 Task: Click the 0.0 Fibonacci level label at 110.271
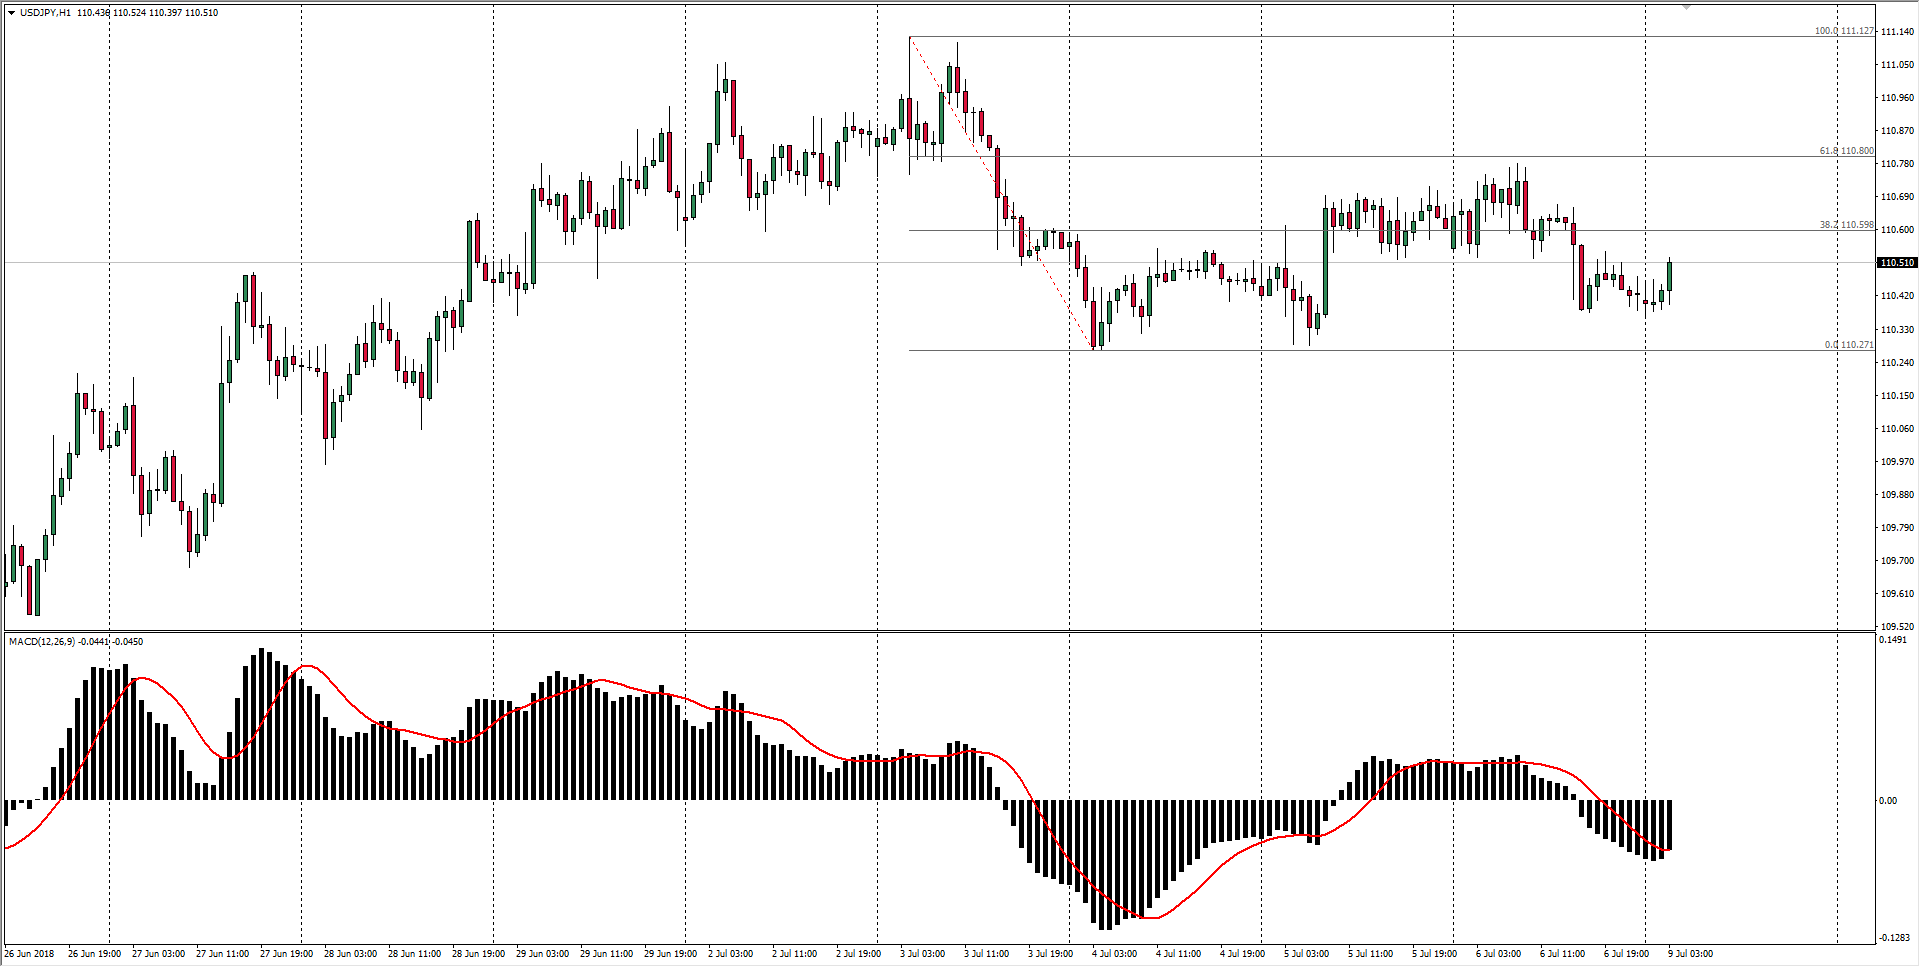(1848, 345)
